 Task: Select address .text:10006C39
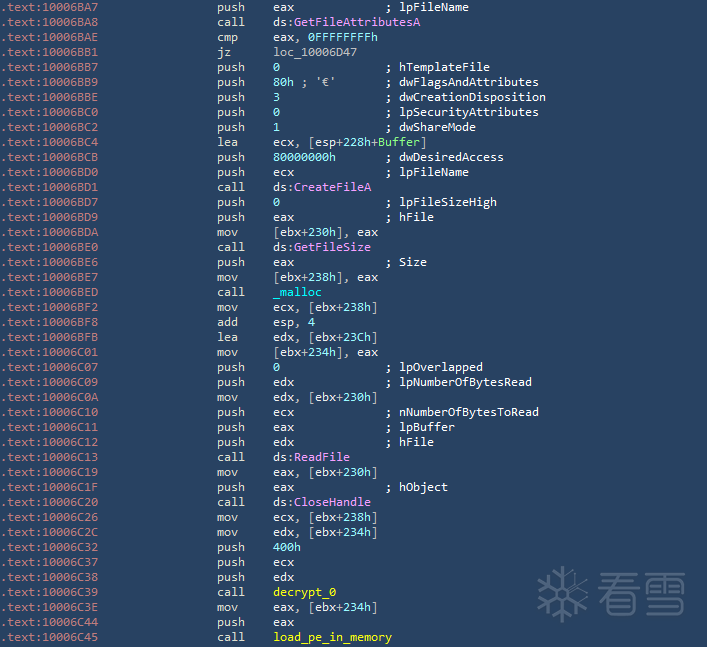(x=50, y=592)
